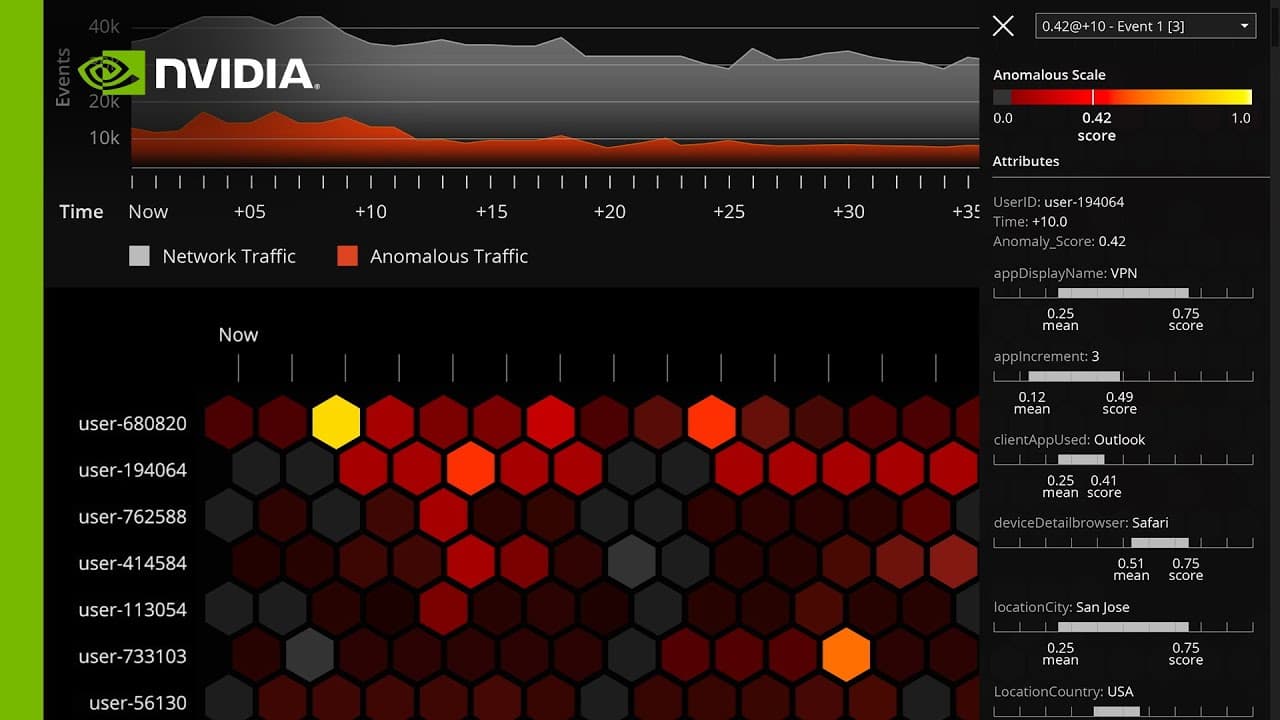Click the orange-red hexagon in user-680820 row
Viewport: 1280px width, 720px height.
pyautogui.click(x=712, y=422)
